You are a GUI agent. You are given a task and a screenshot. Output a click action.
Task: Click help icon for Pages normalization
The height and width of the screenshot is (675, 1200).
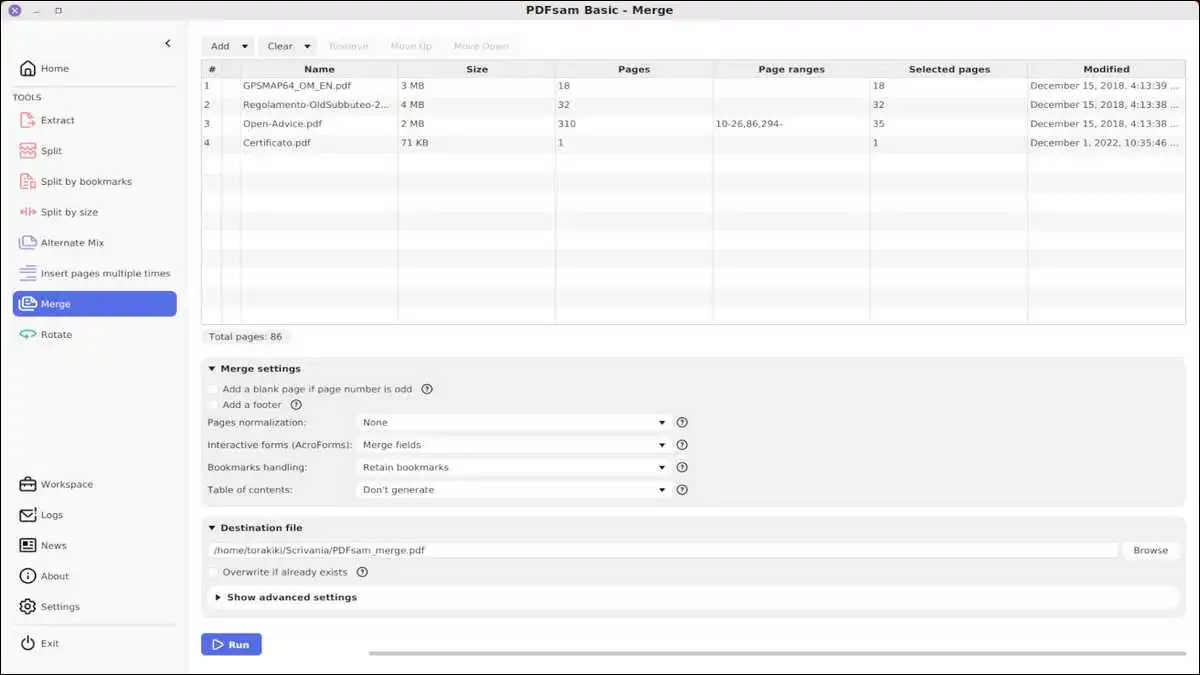tap(682, 423)
